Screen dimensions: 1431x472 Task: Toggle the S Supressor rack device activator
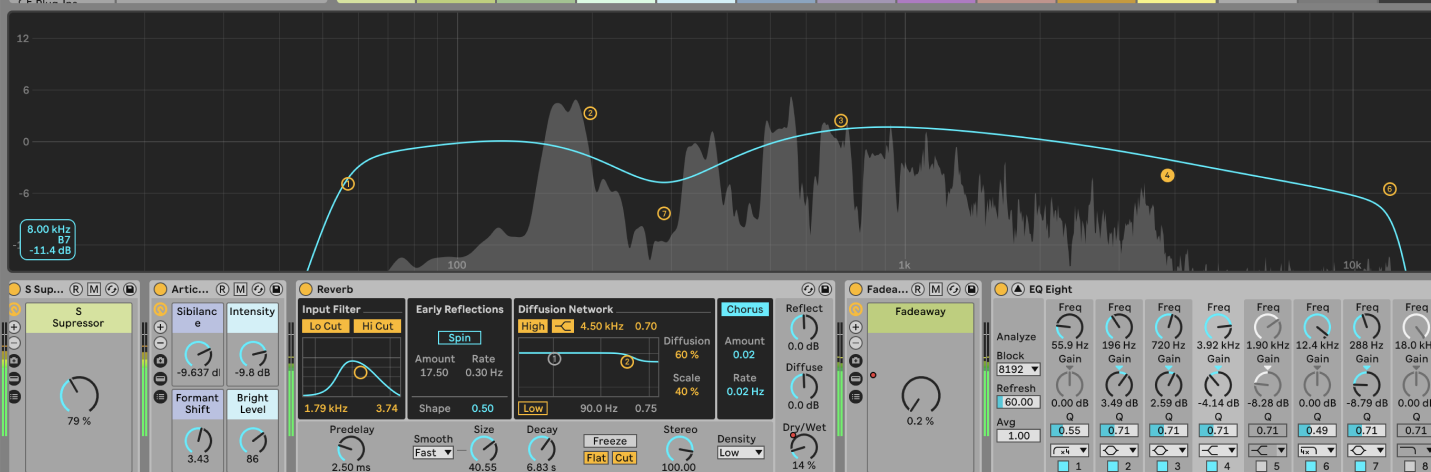pos(14,289)
